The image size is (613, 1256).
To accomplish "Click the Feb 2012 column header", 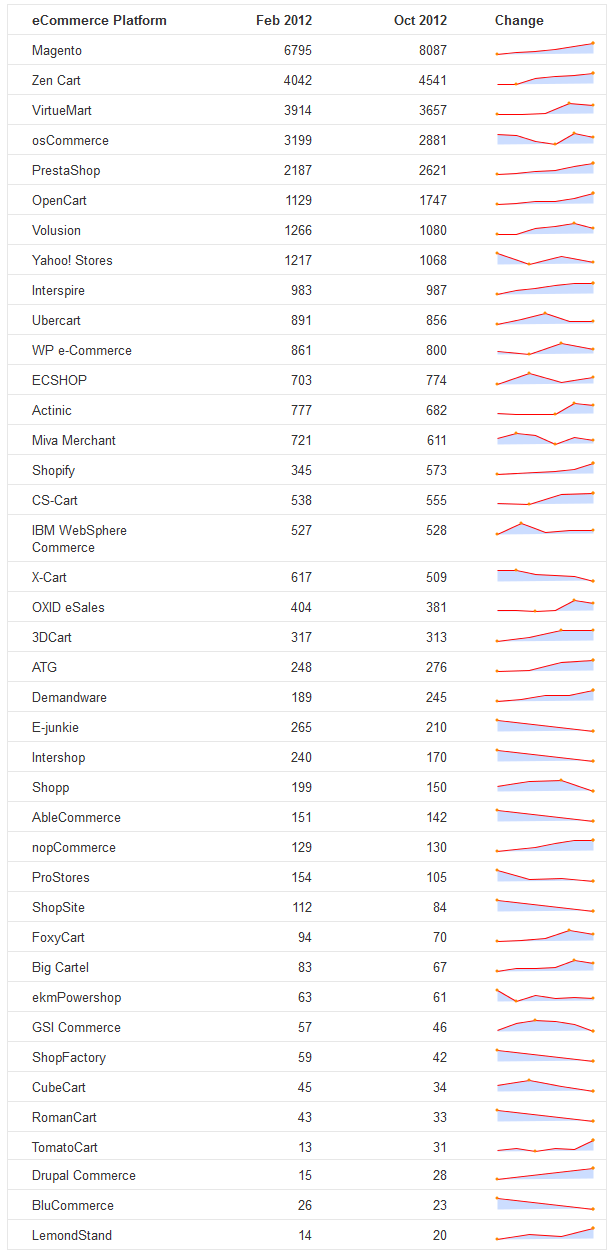I will 284,20.
